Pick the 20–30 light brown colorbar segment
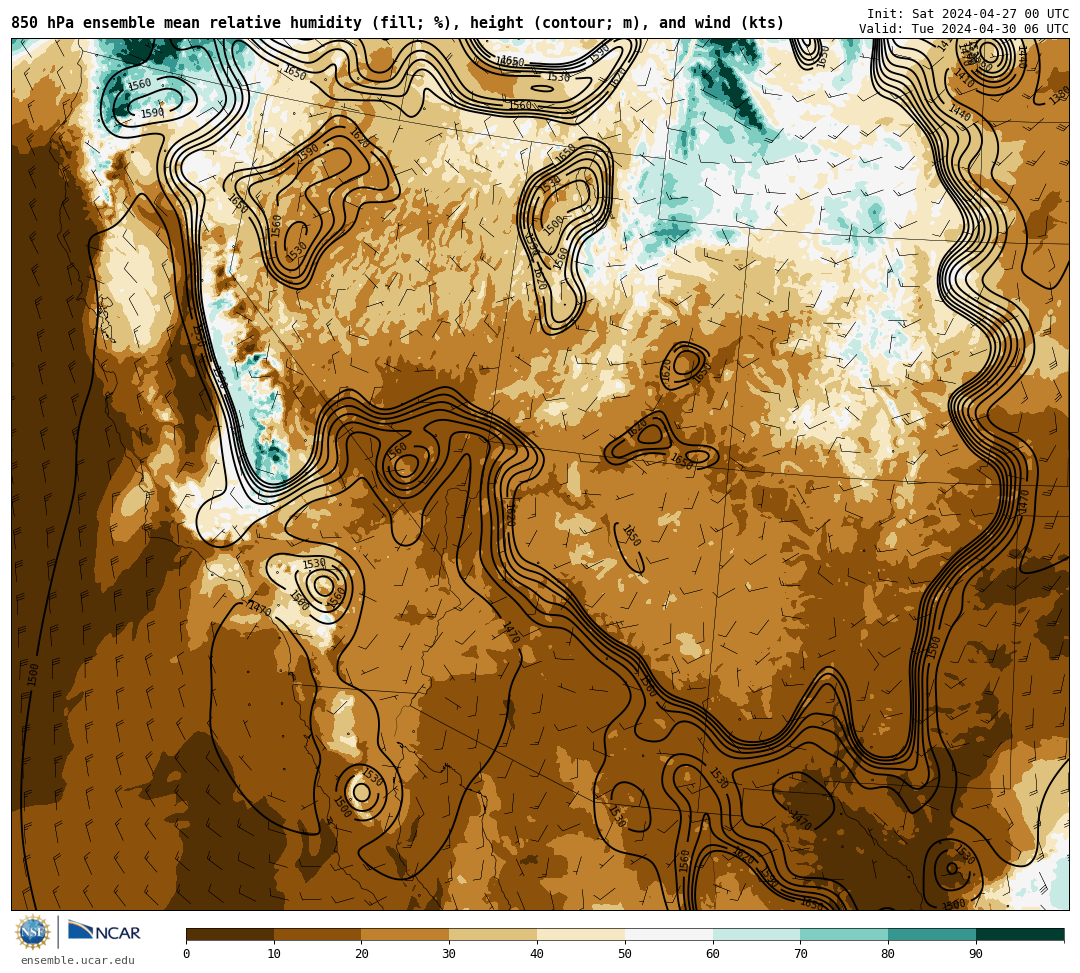This screenshot has height=973, width=1080. point(406,934)
